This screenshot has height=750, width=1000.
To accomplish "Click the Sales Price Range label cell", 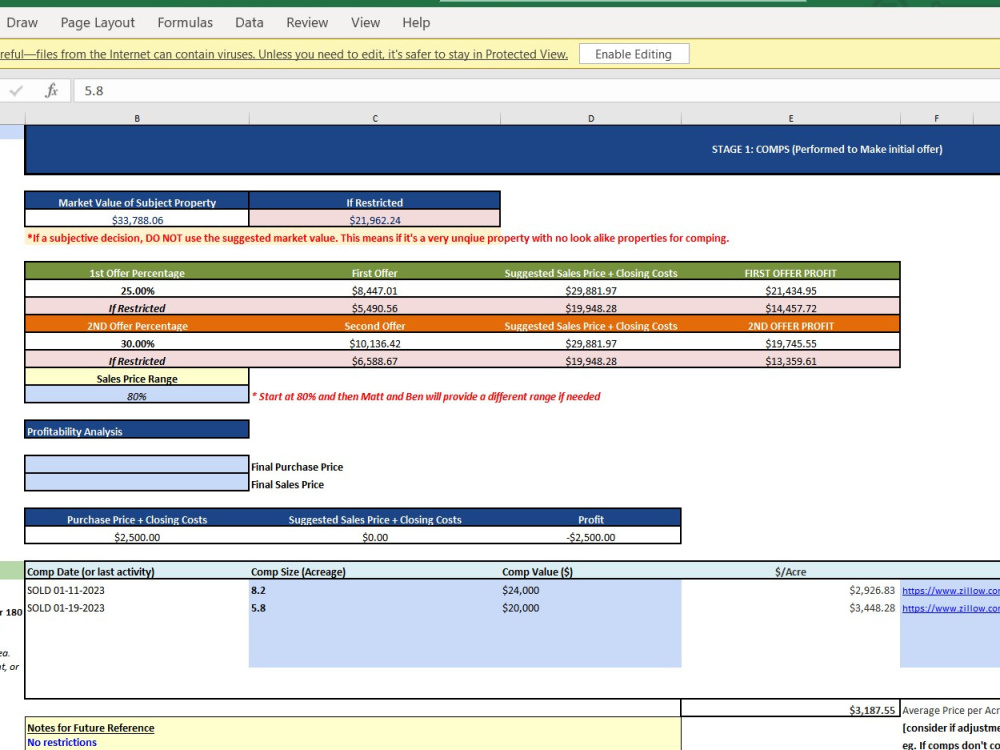I will pyautogui.click(x=136, y=378).
